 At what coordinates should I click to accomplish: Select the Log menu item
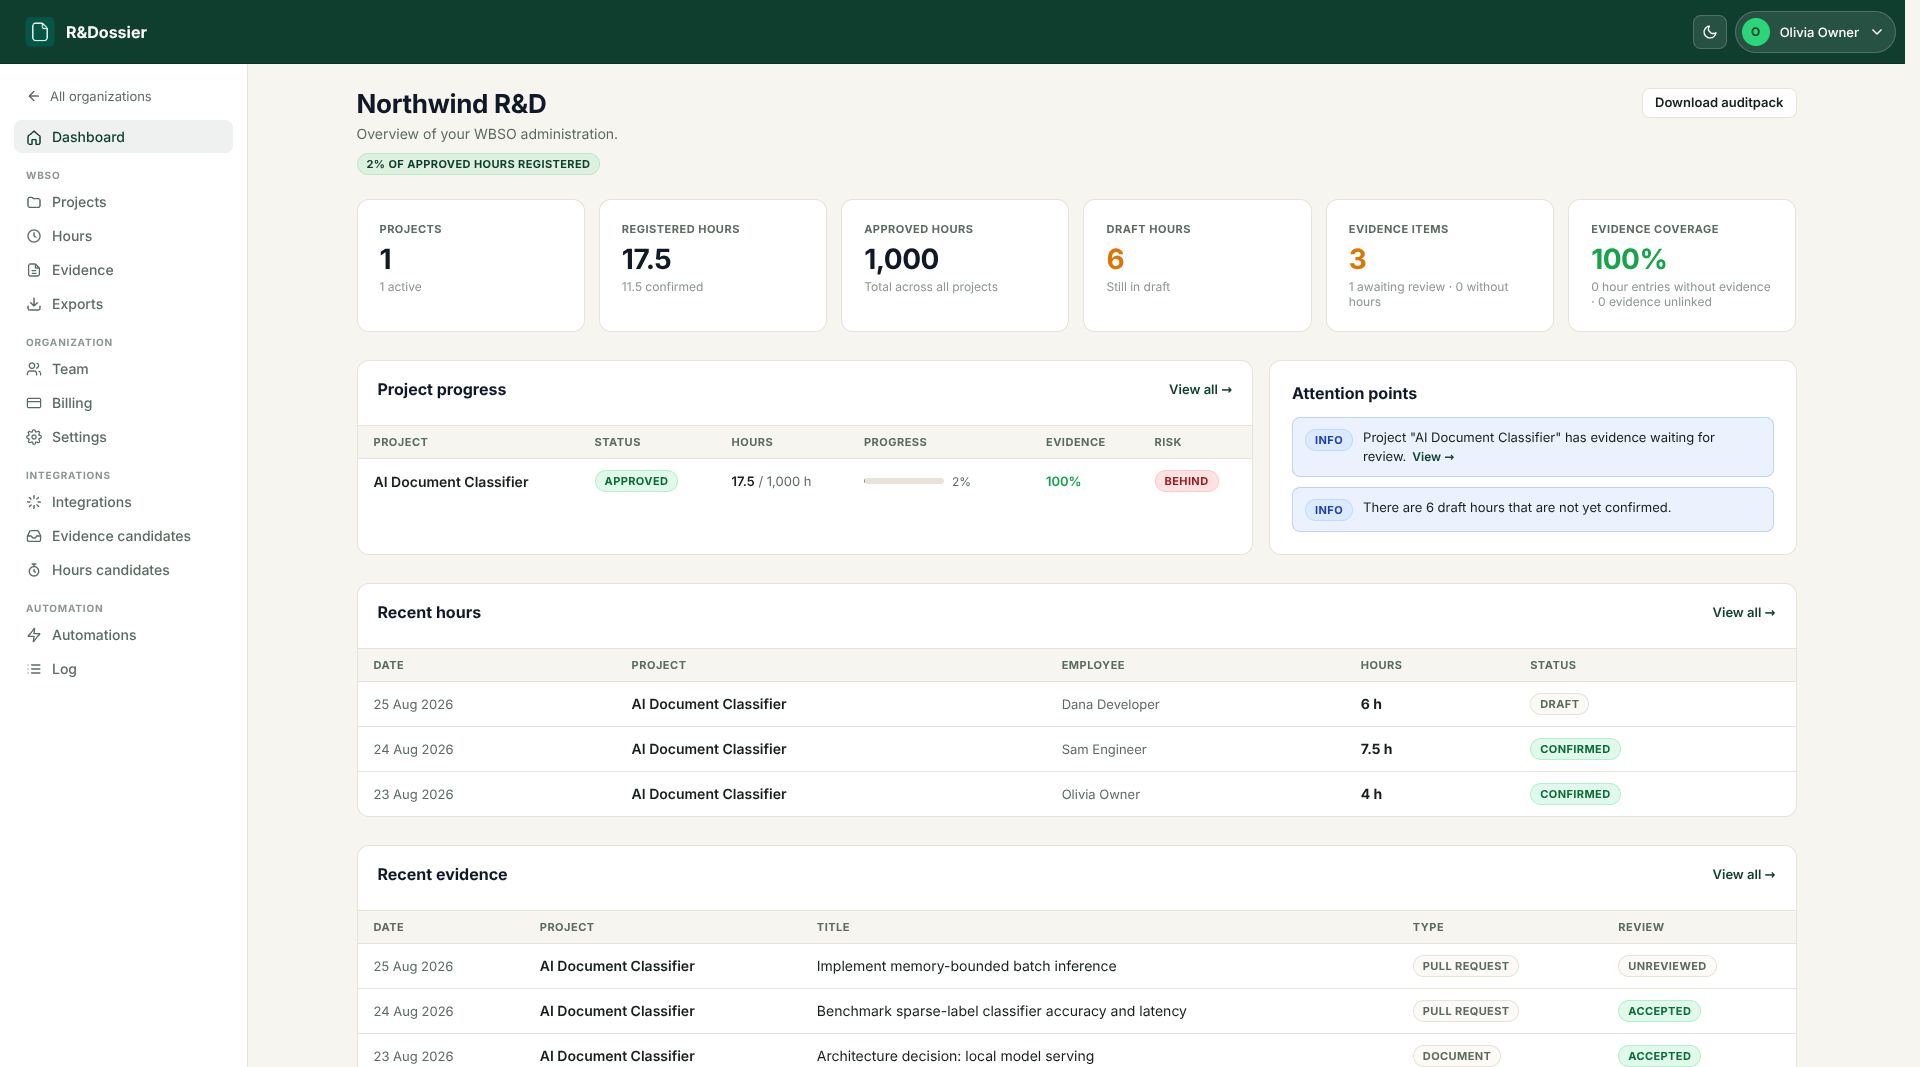coord(123,669)
